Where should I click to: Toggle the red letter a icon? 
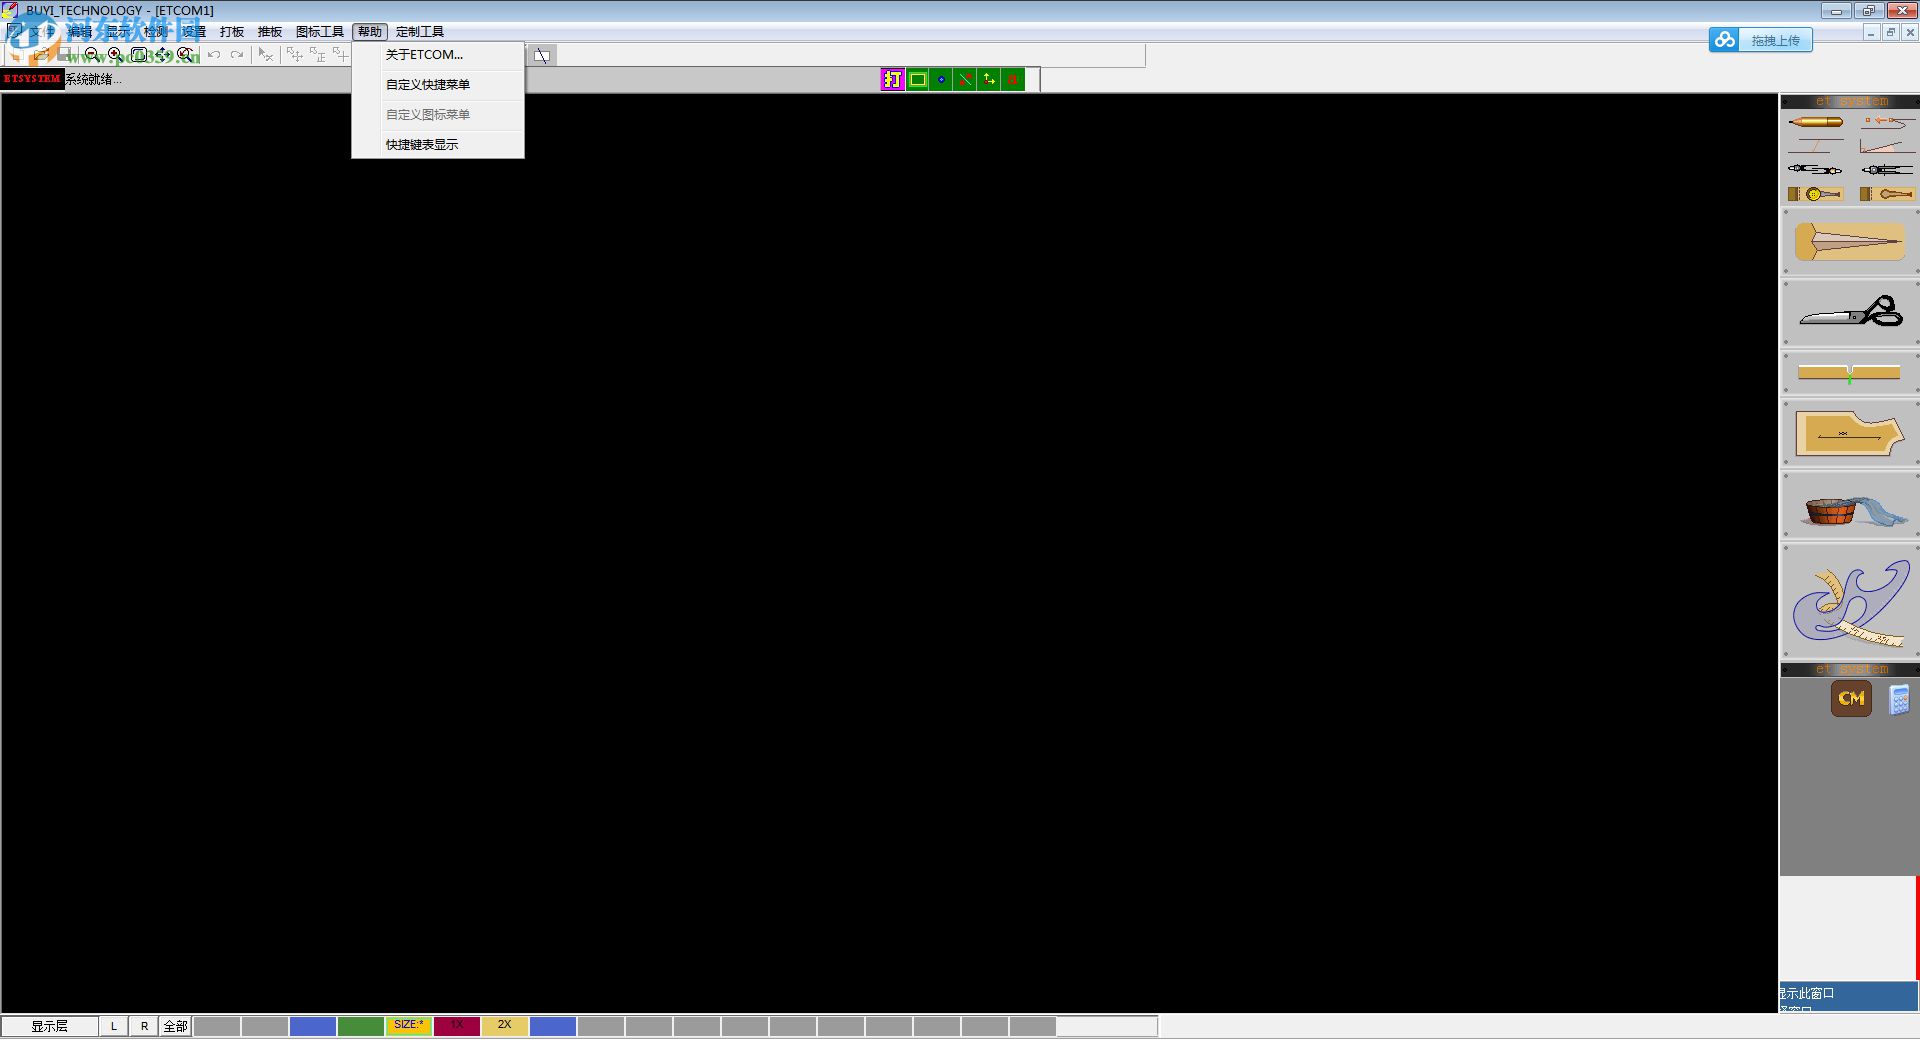coord(1013,79)
